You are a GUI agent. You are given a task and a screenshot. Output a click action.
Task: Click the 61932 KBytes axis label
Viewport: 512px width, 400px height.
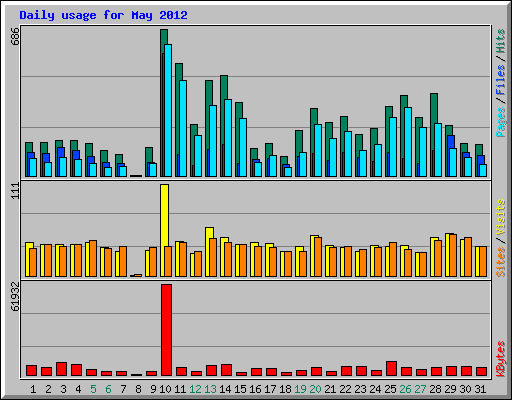(15, 297)
